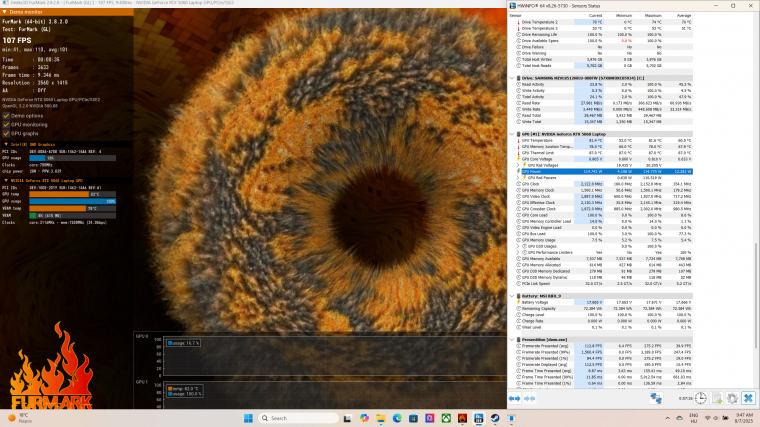760x427 pixels.
Task: Click the Current column header
Action: coord(595,16)
